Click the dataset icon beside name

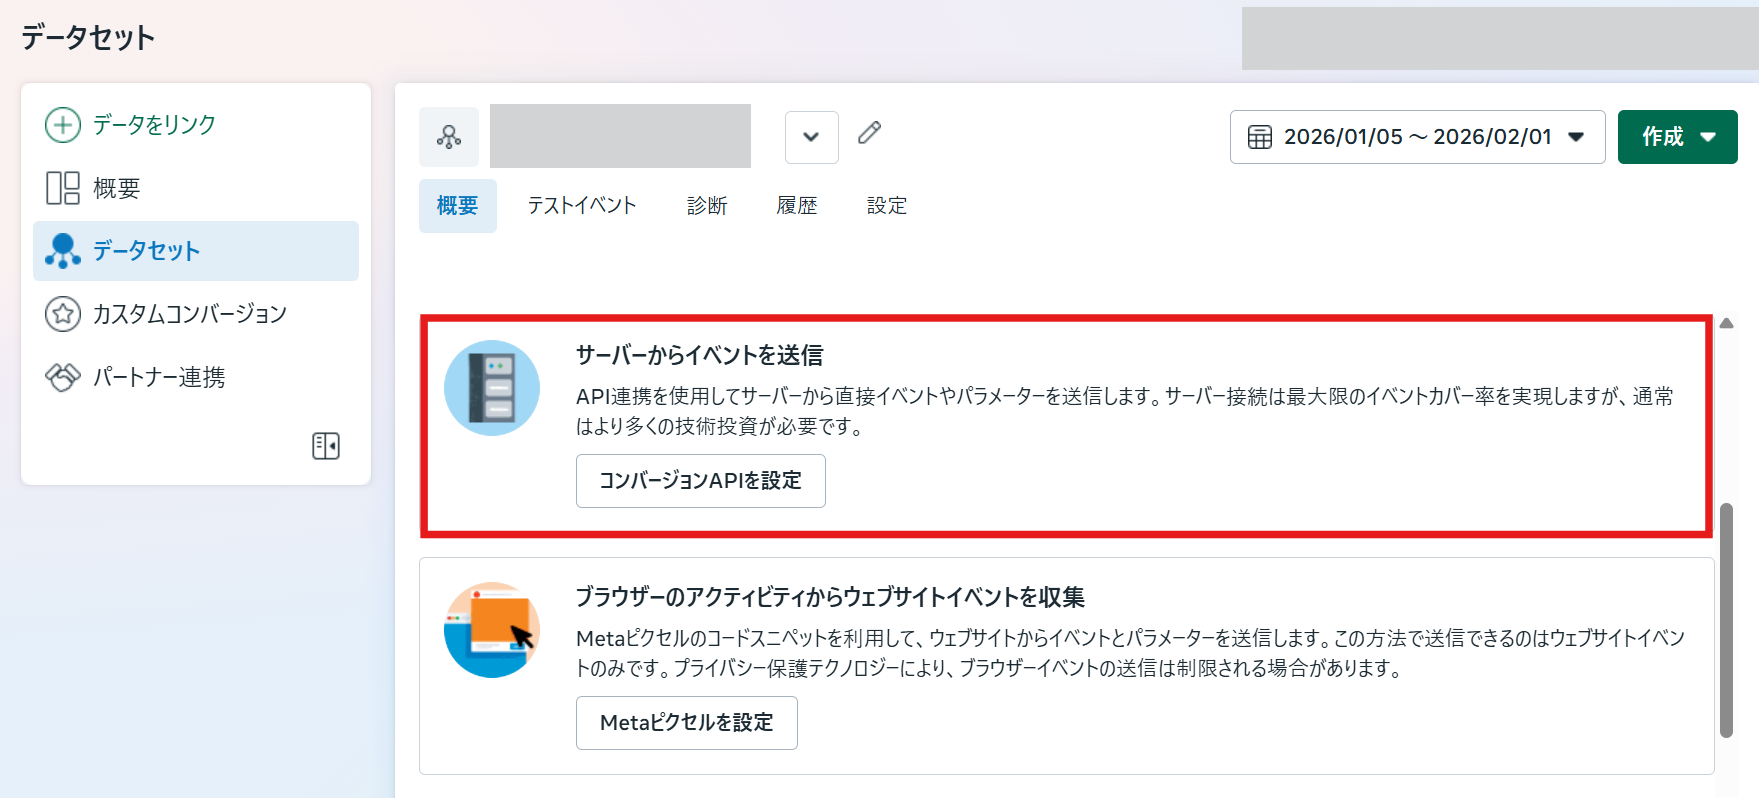[x=449, y=137]
